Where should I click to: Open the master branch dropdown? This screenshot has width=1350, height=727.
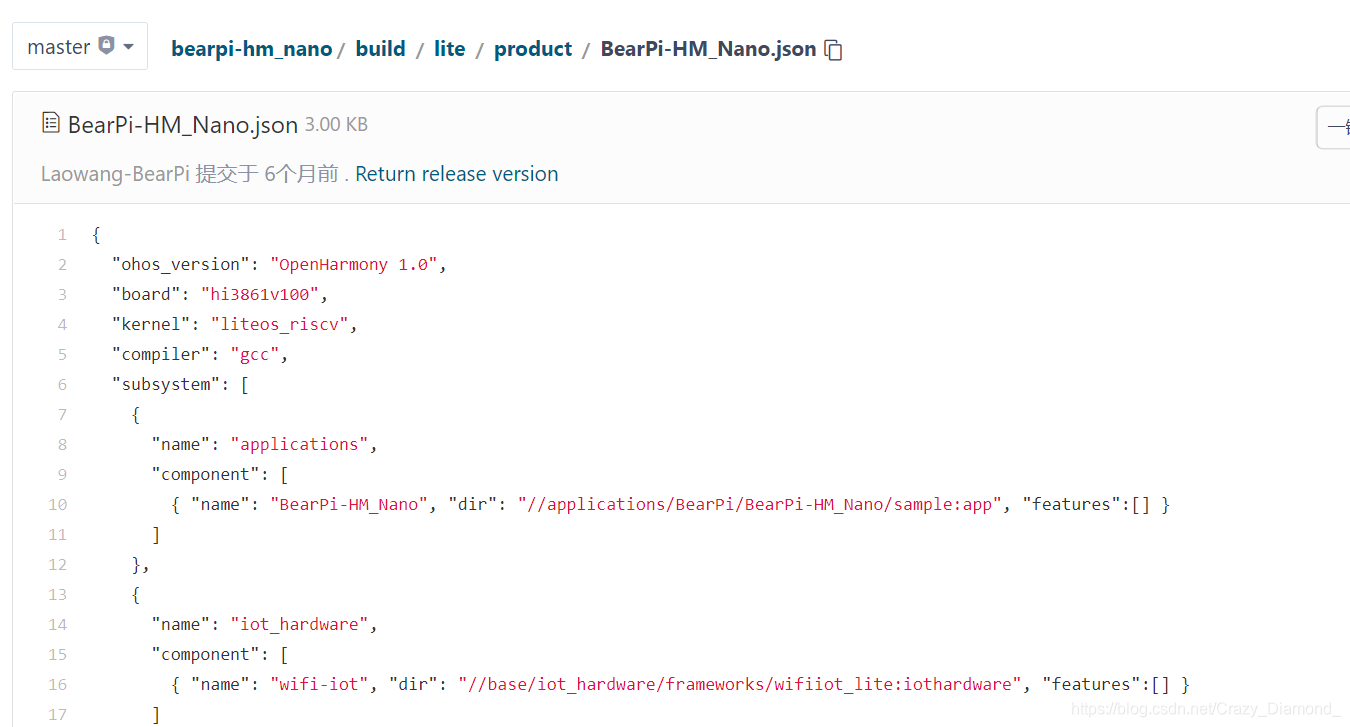click(x=80, y=47)
